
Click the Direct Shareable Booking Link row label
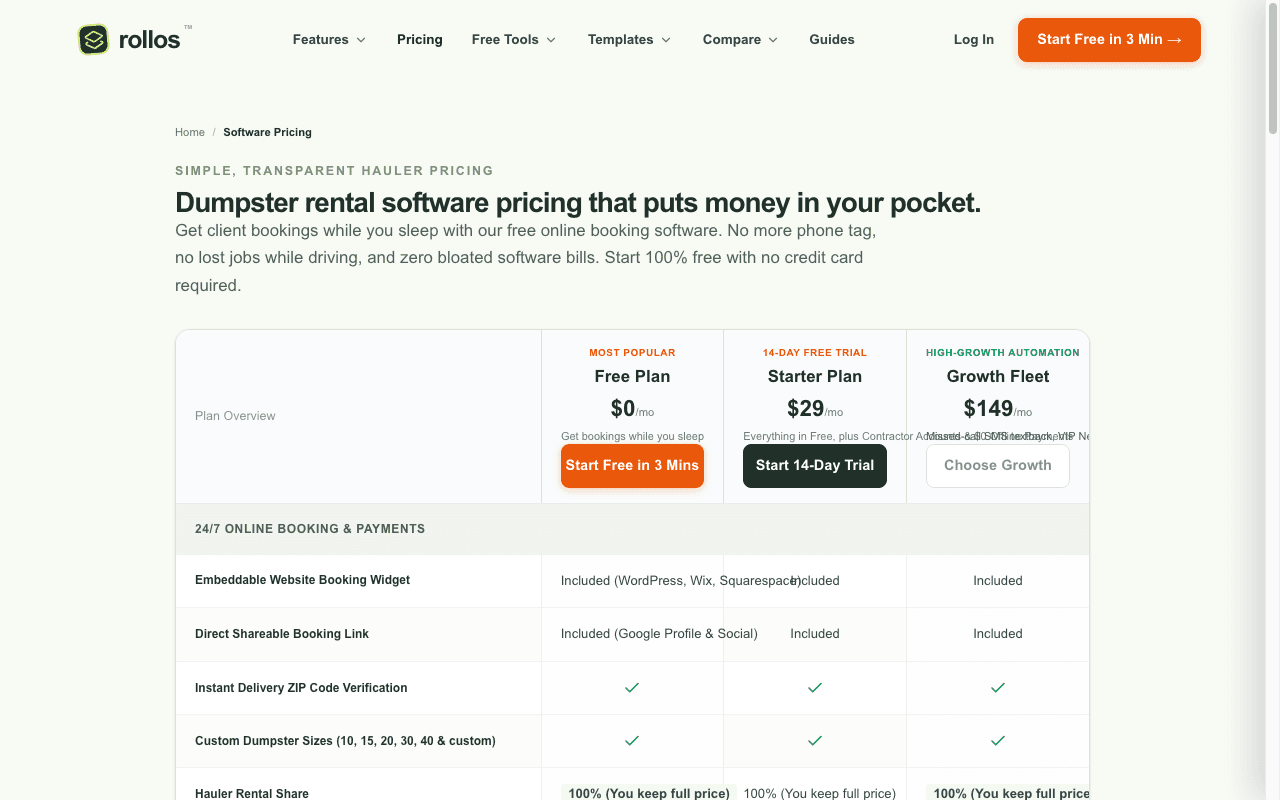pyautogui.click(x=282, y=634)
